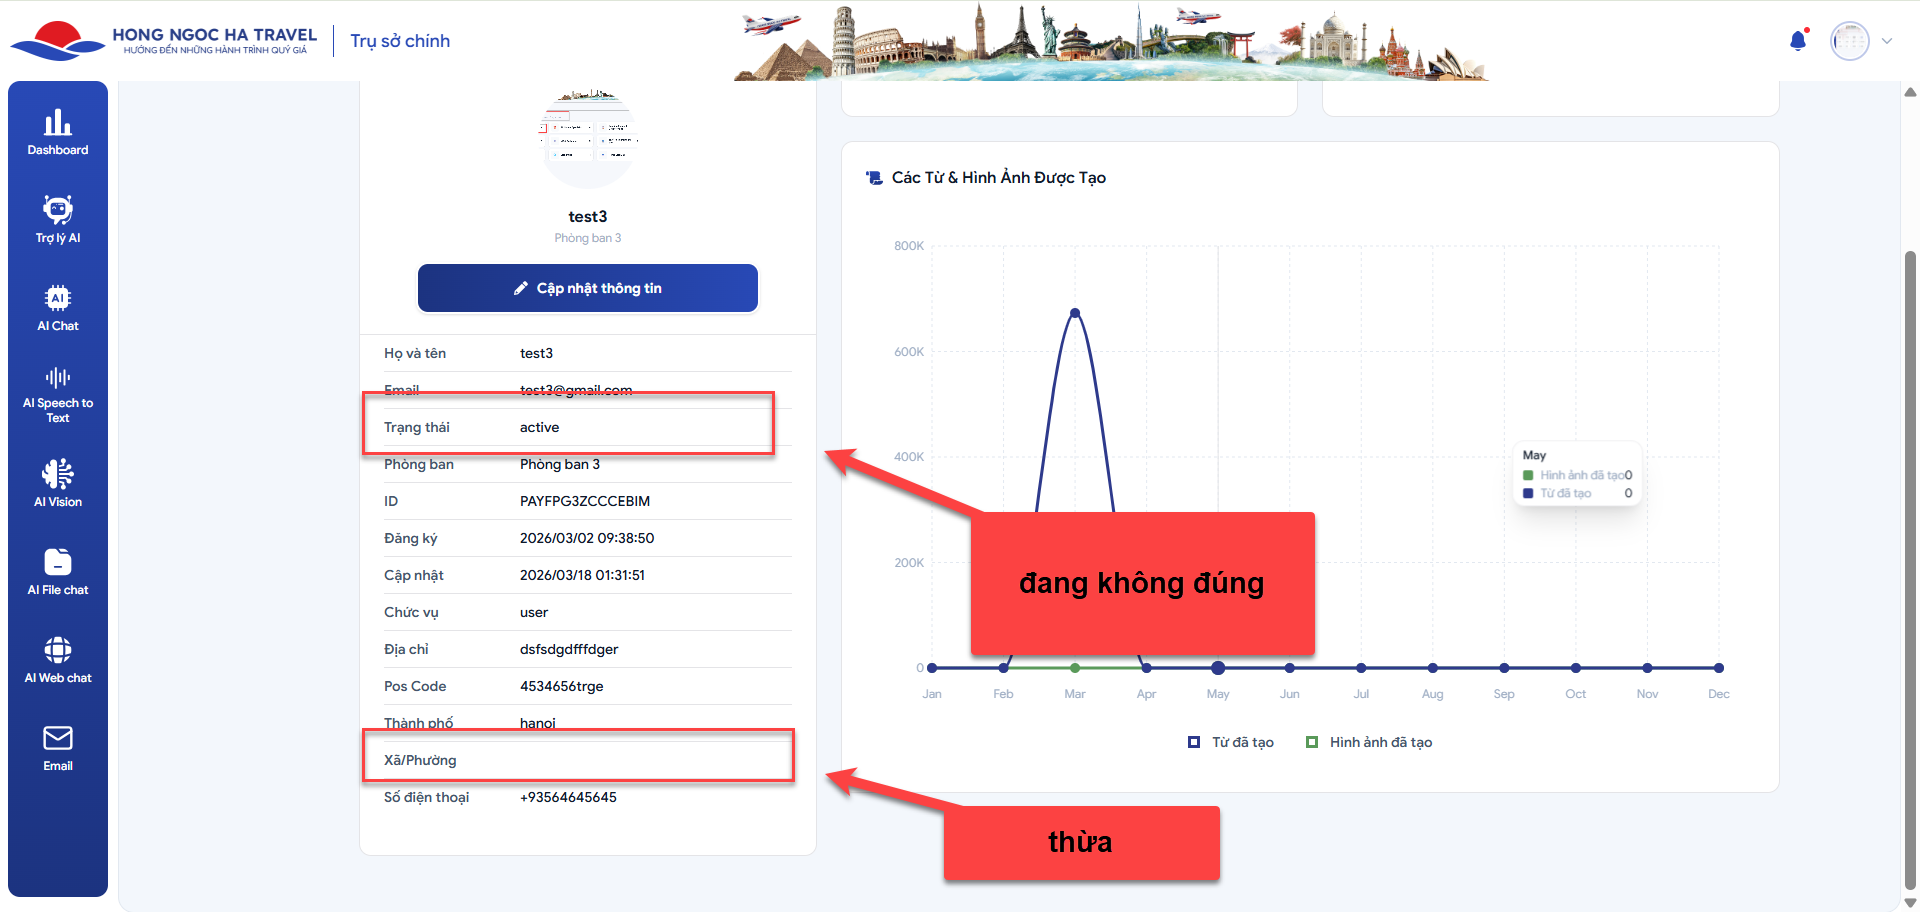The image size is (1920, 912).
Task: Open the user avatar menu in header
Action: [1849, 41]
